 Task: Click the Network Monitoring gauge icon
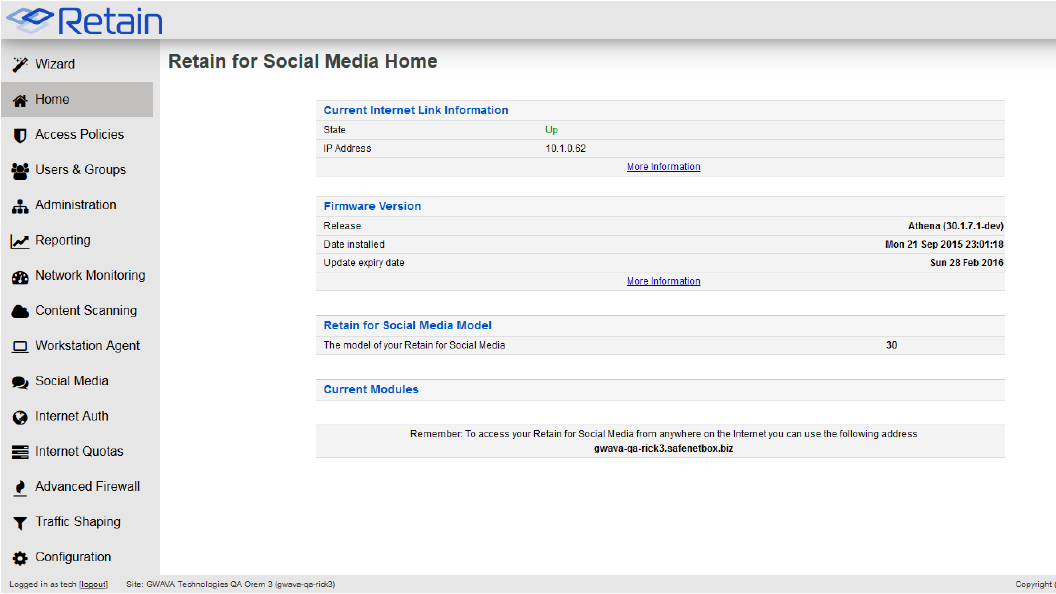tap(20, 276)
